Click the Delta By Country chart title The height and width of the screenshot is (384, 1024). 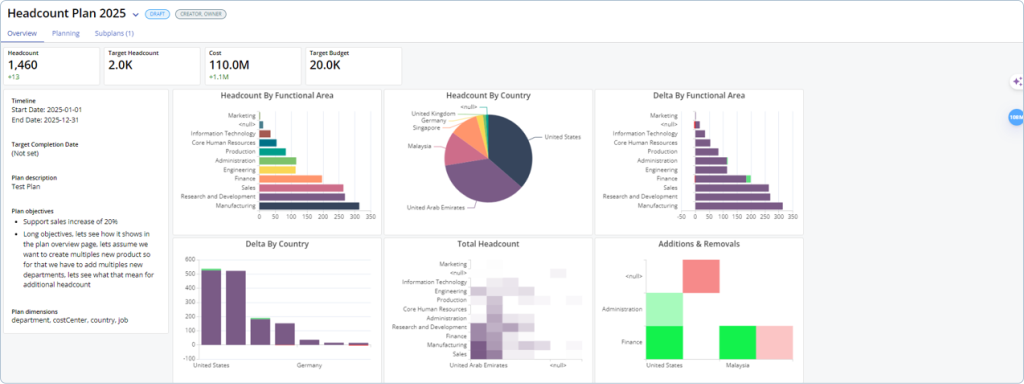coord(277,244)
